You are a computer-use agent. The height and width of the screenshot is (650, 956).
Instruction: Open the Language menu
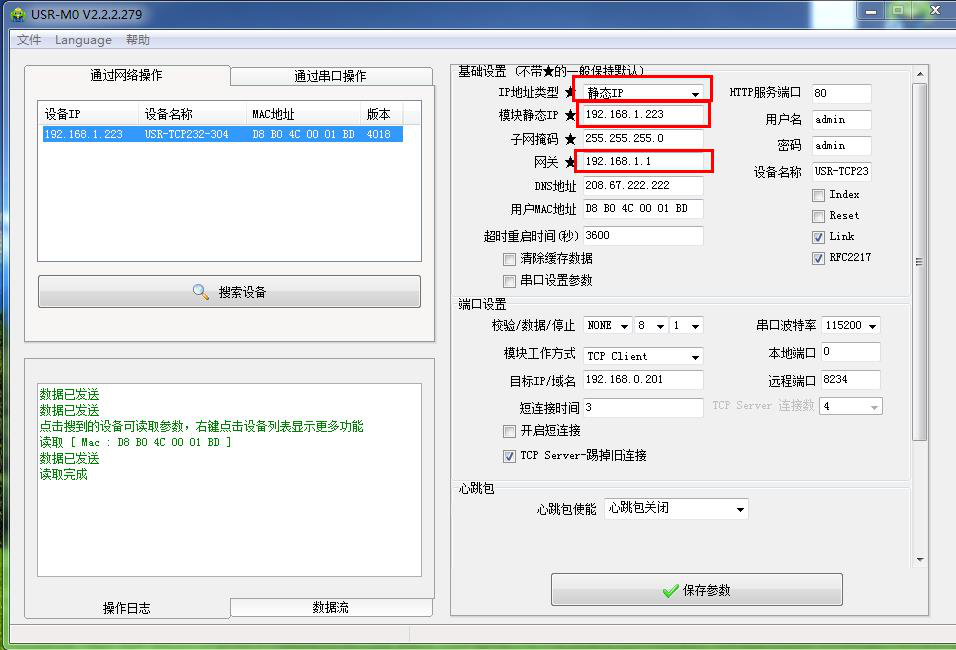coord(83,40)
